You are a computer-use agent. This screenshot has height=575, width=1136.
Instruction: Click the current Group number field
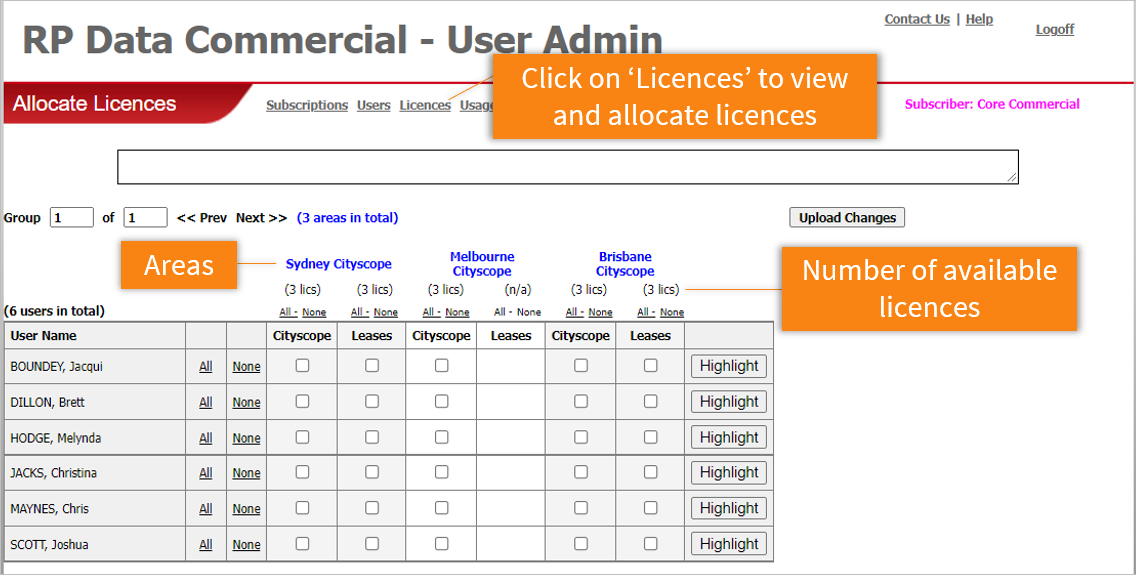pyautogui.click(x=72, y=217)
